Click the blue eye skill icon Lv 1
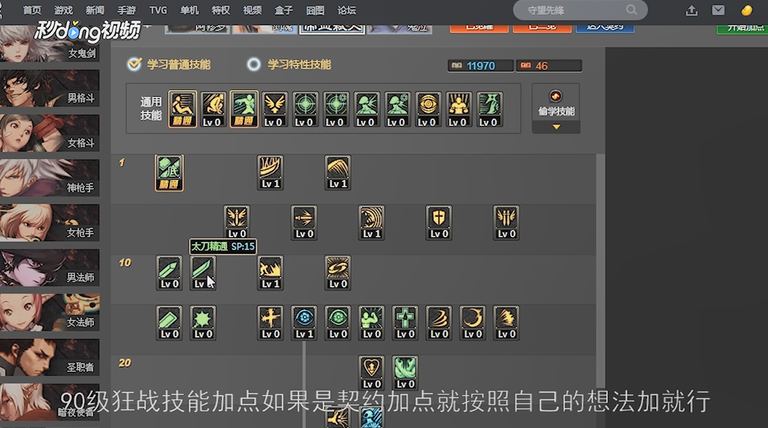The image size is (768, 428). [304, 323]
